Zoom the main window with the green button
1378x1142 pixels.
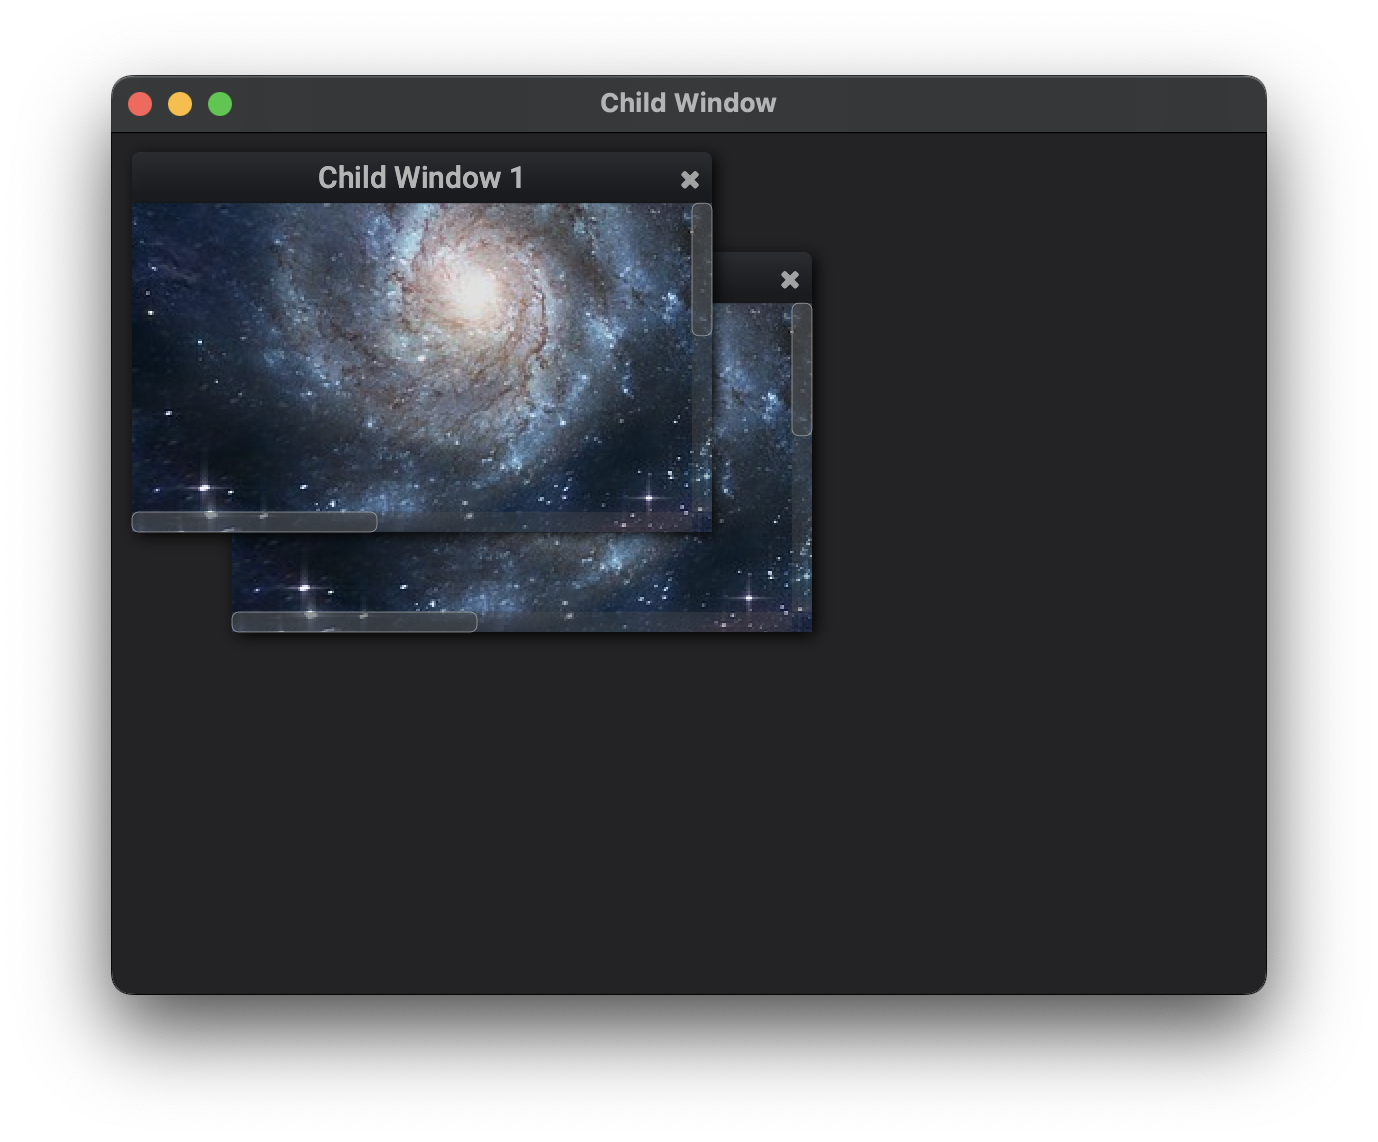coord(220,104)
